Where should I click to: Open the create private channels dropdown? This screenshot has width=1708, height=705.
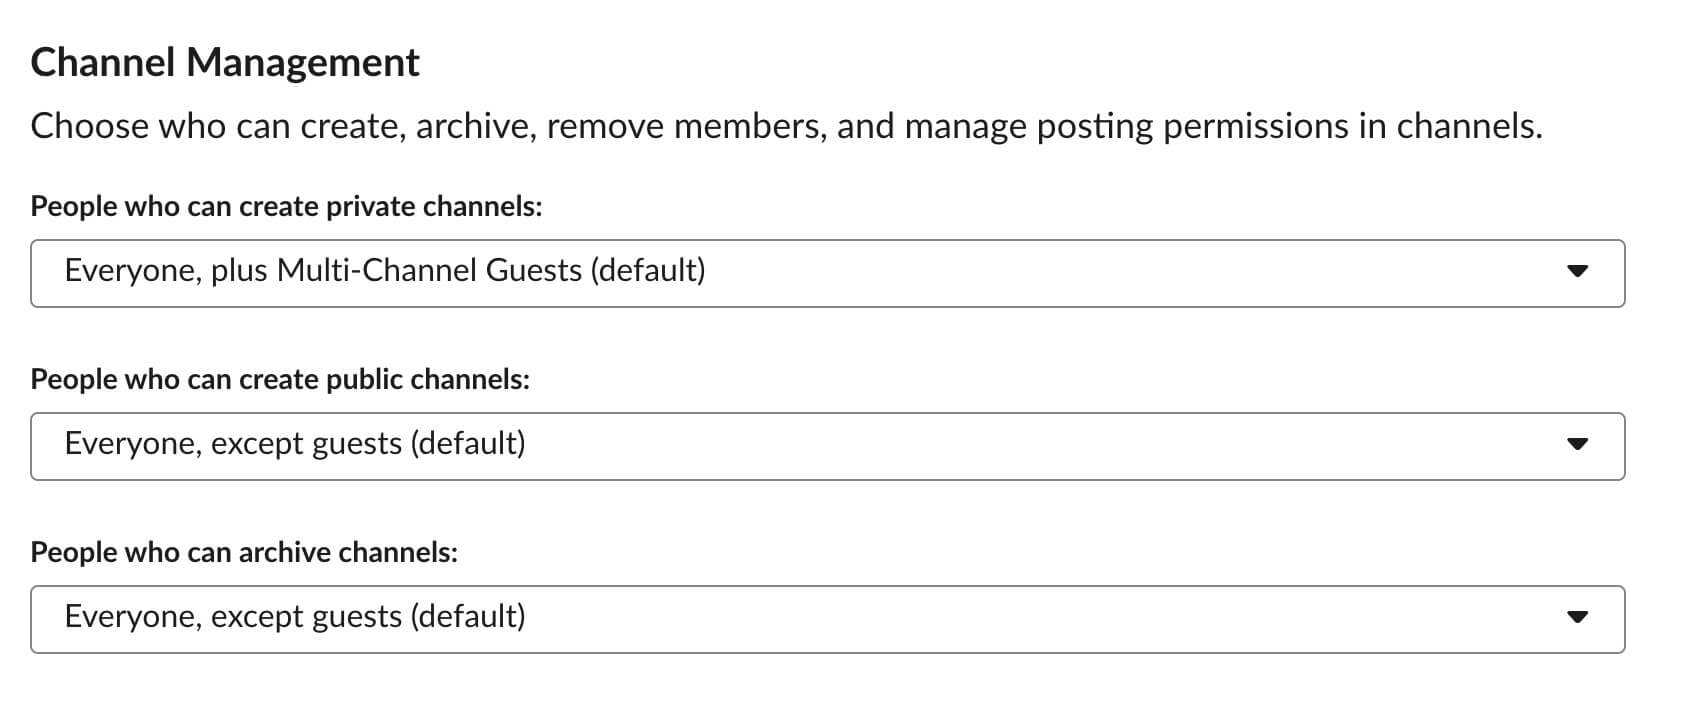tap(827, 272)
